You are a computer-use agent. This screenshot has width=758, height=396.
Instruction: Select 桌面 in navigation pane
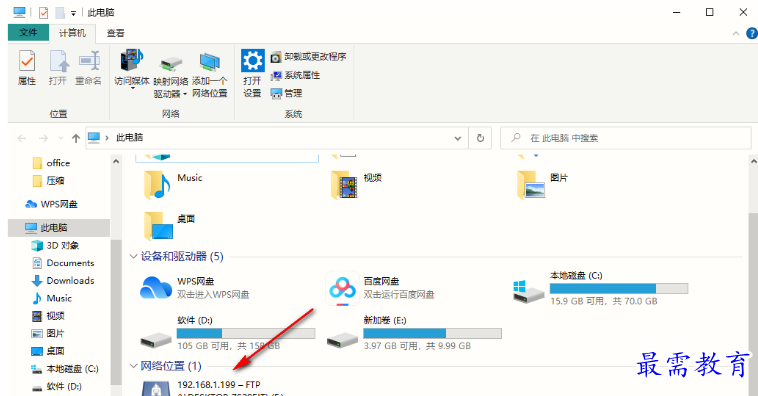click(48, 351)
